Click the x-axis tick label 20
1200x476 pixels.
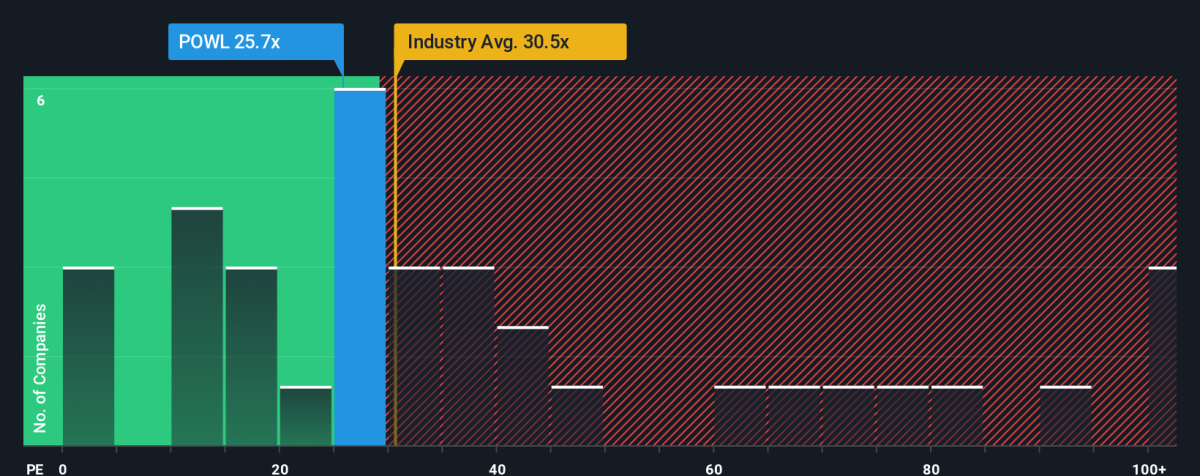tap(280, 469)
